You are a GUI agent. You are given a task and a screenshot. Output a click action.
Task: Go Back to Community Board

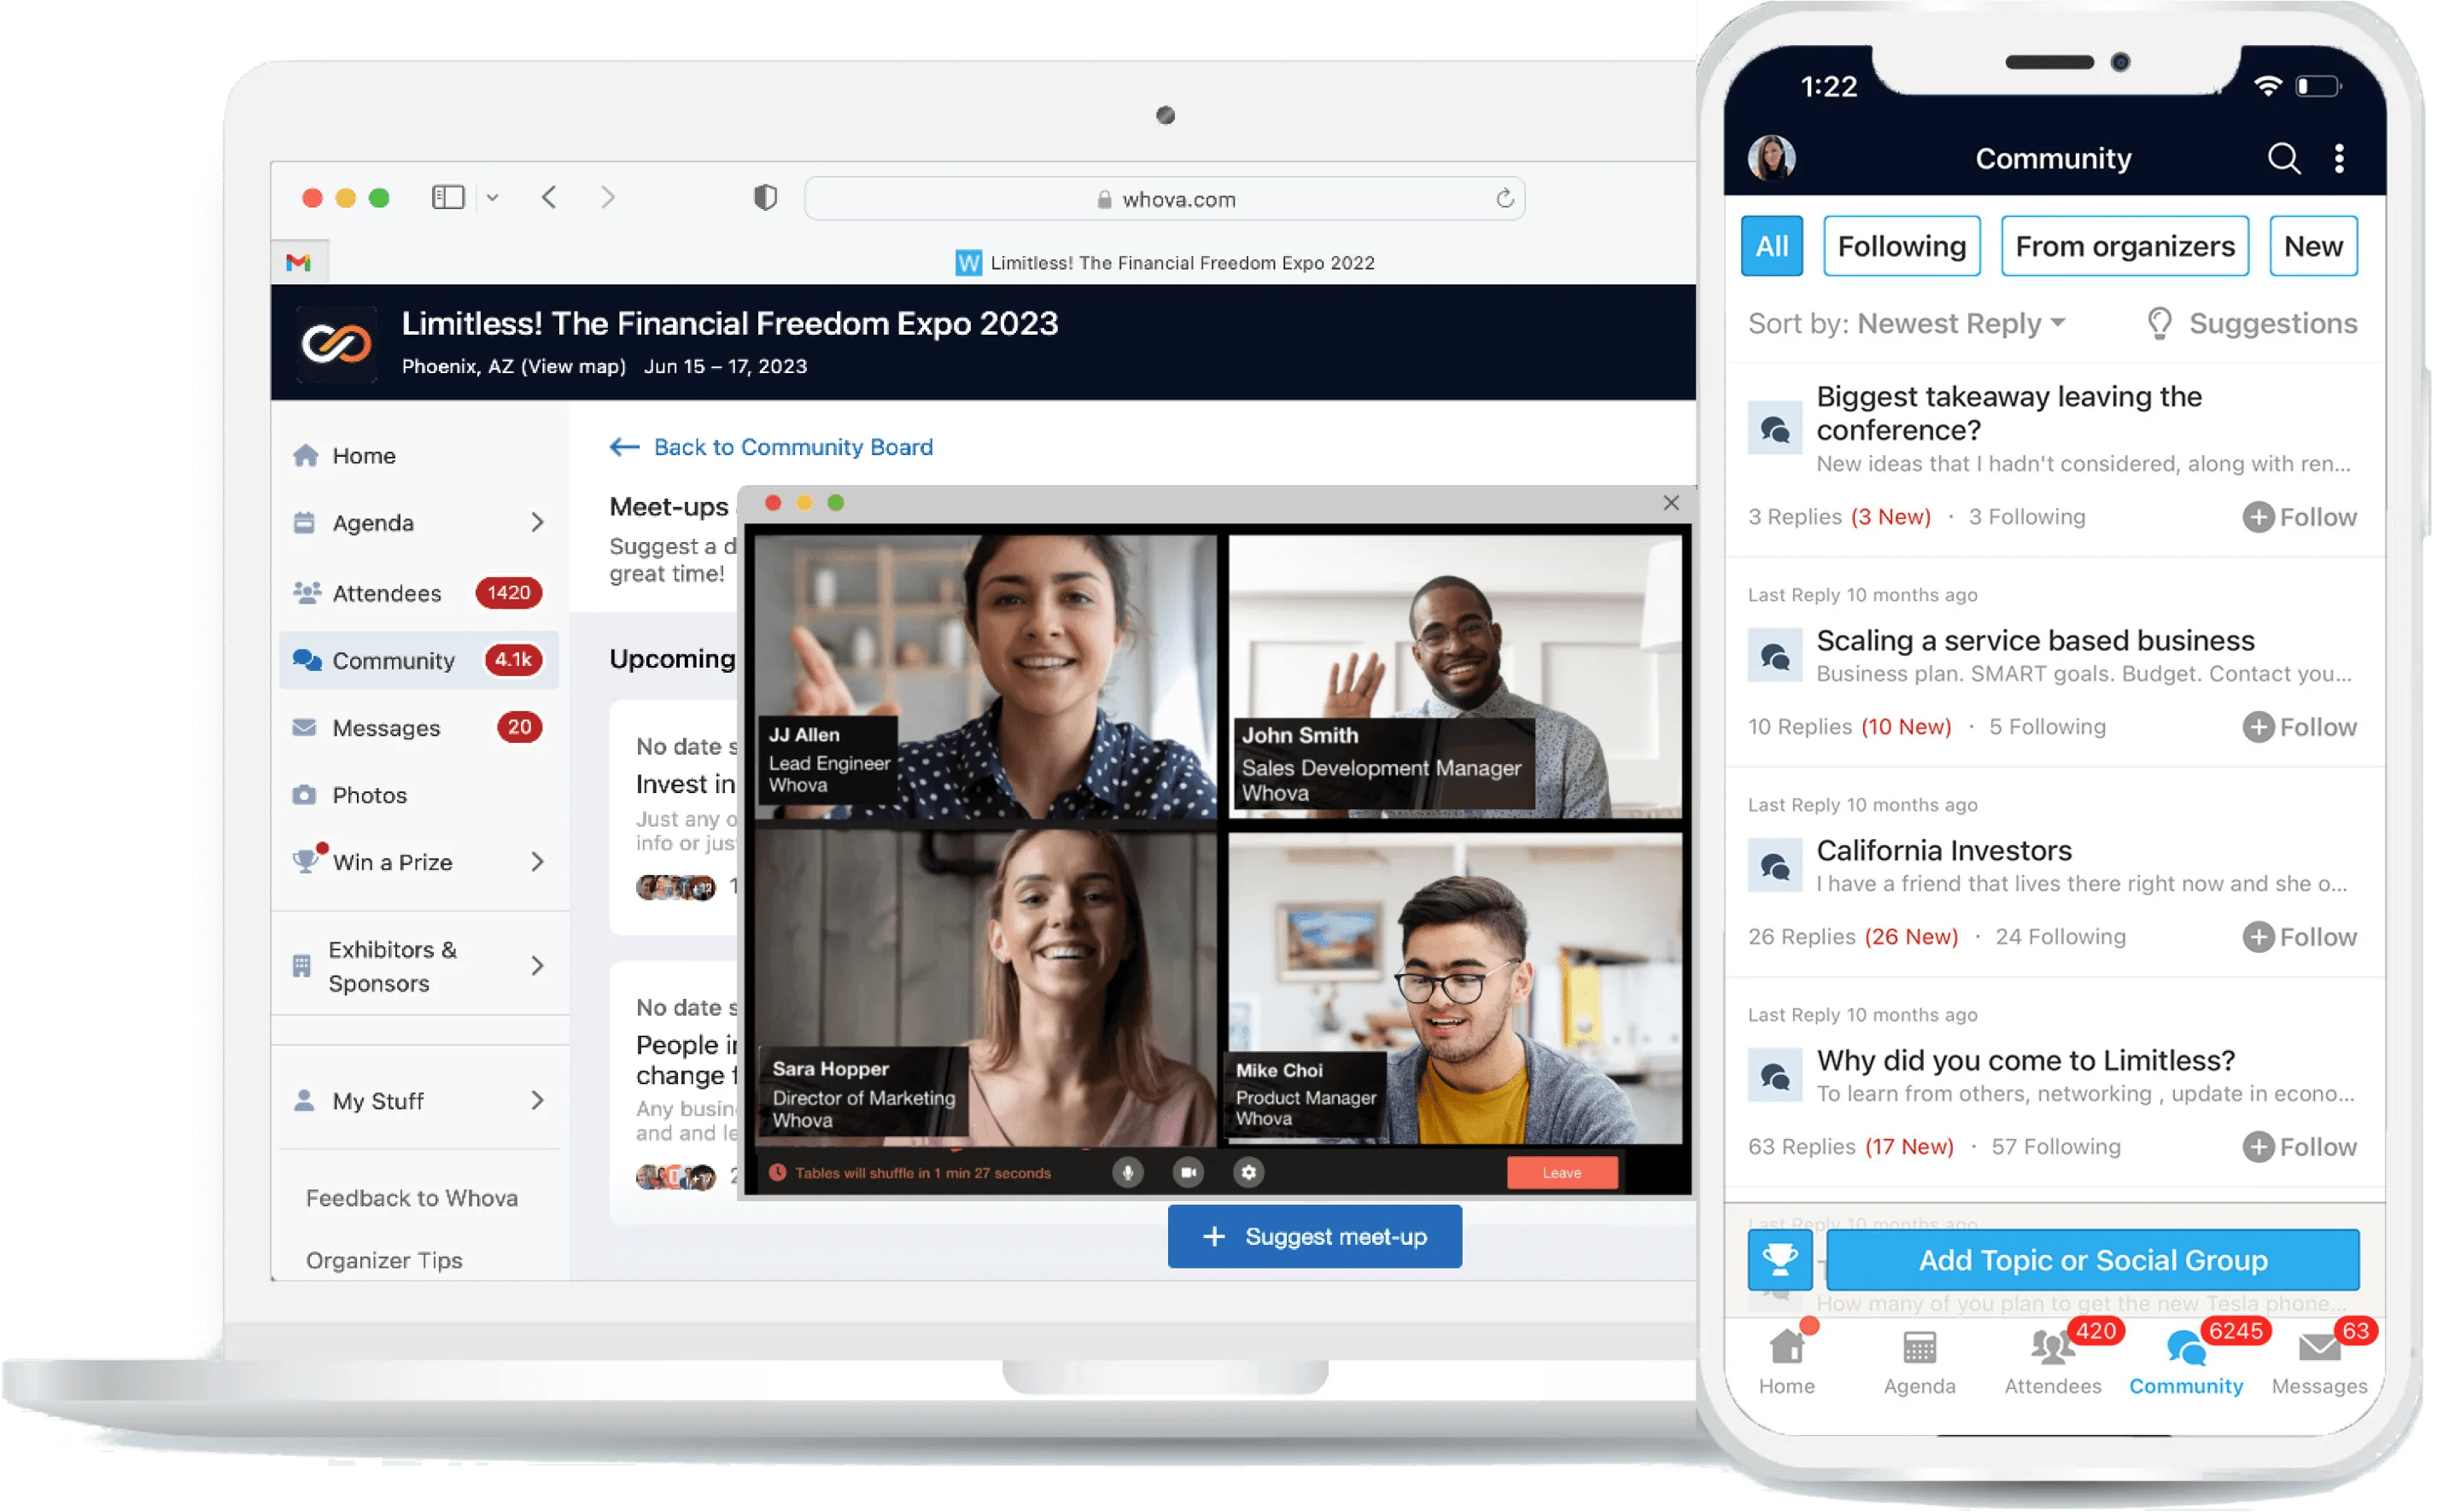click(772, 447)
